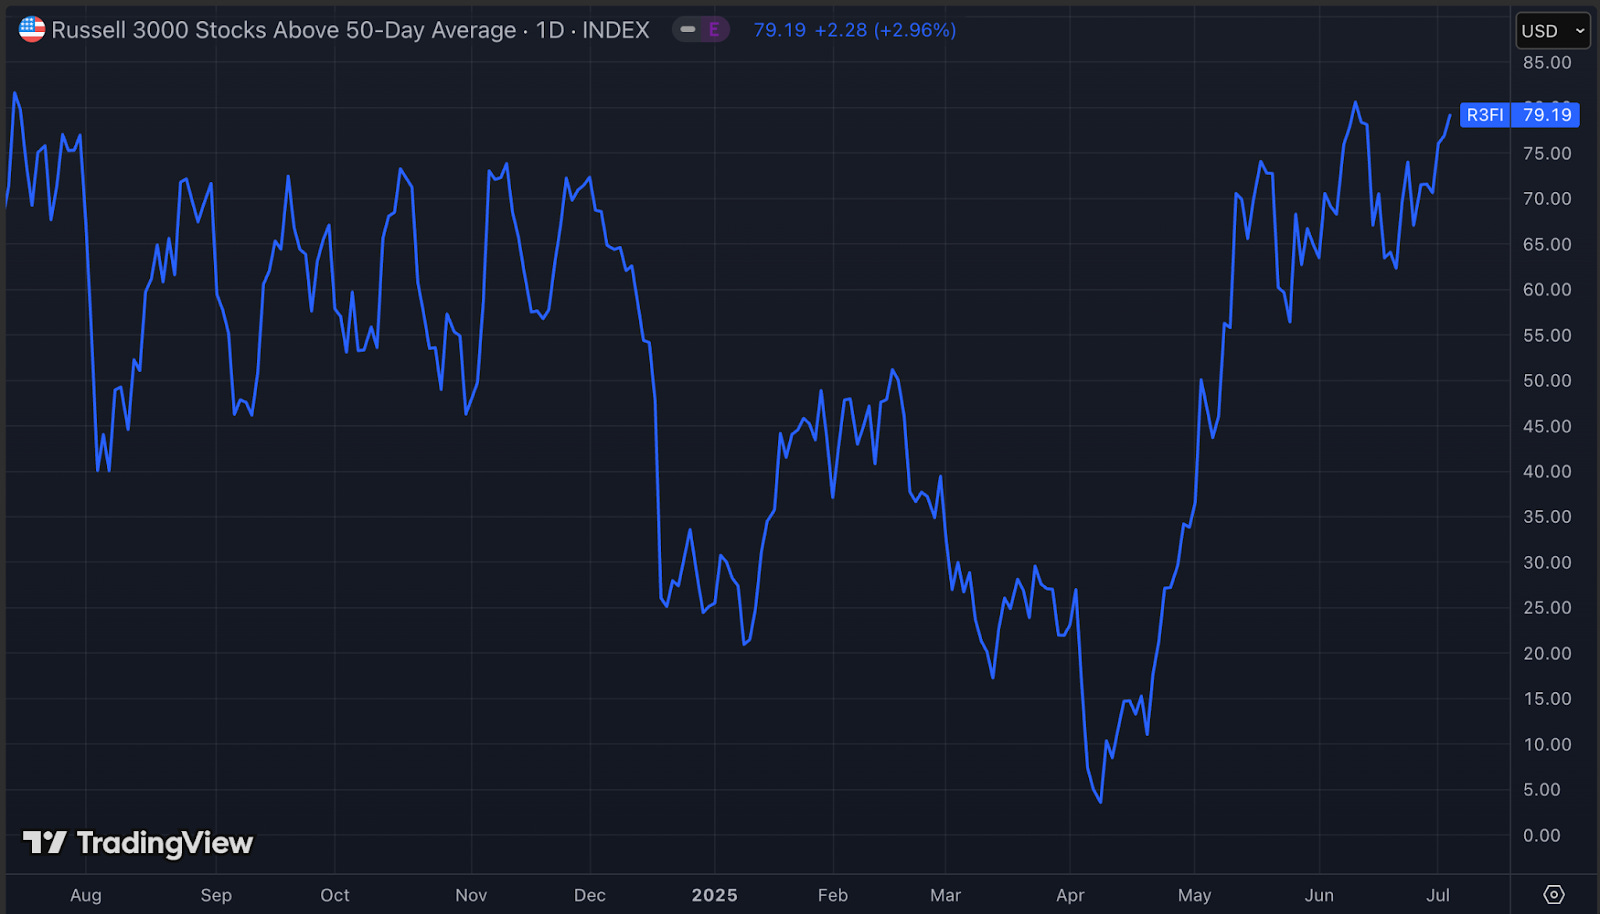Click the US flag symbol icon
The image size is (1600, 914).
pyautogui.click(x=30, y=29)
